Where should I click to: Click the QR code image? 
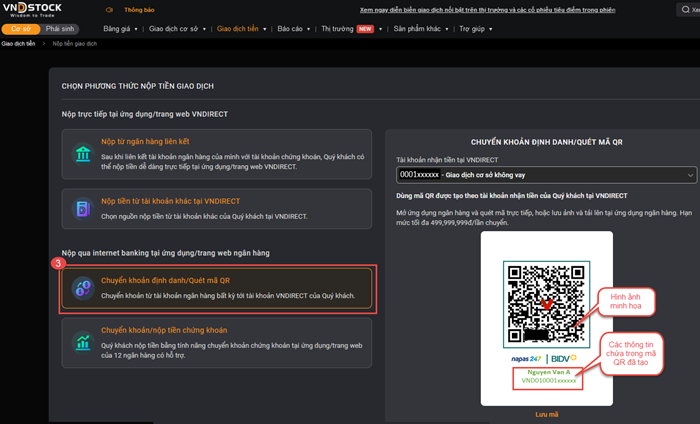pyautogui.click(x=546, y=304)
